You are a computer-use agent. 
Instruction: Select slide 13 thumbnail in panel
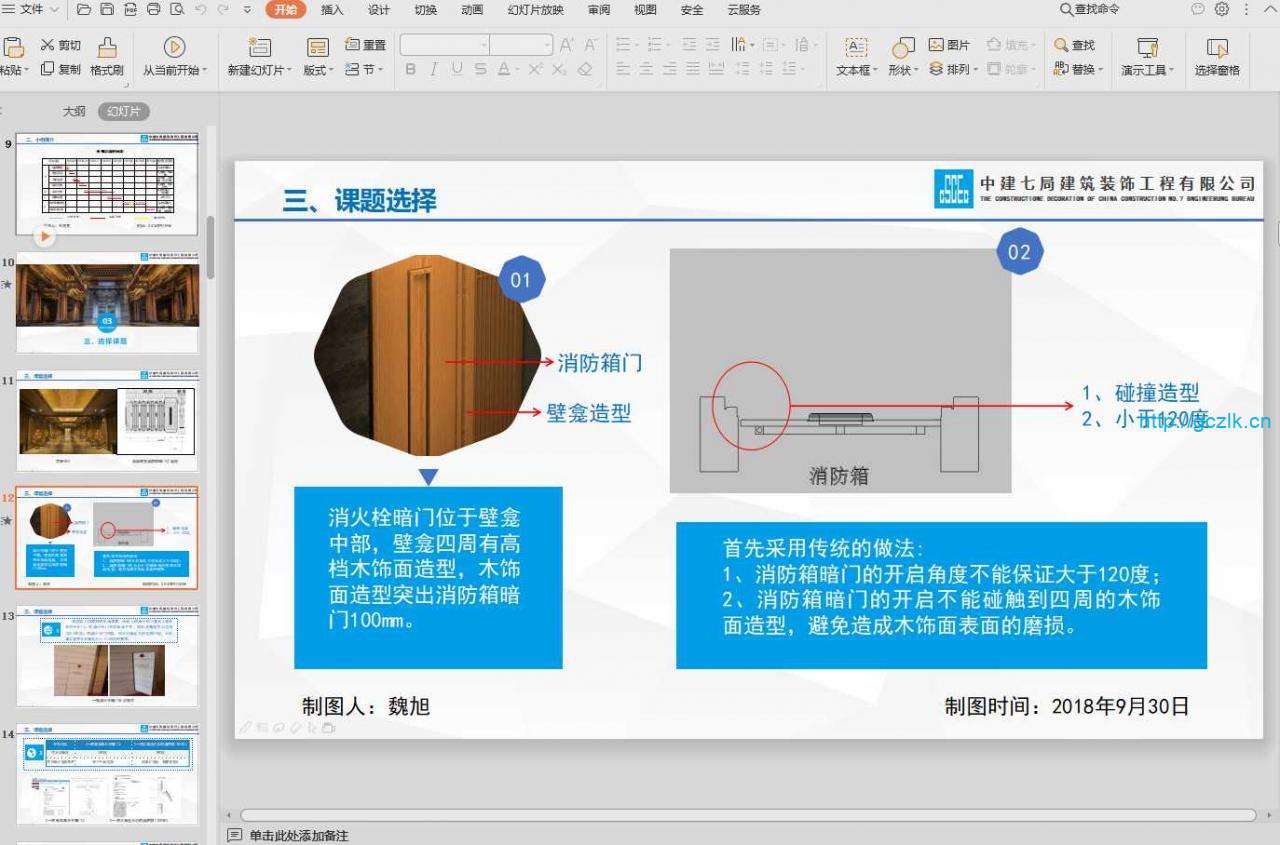[108, 654]
